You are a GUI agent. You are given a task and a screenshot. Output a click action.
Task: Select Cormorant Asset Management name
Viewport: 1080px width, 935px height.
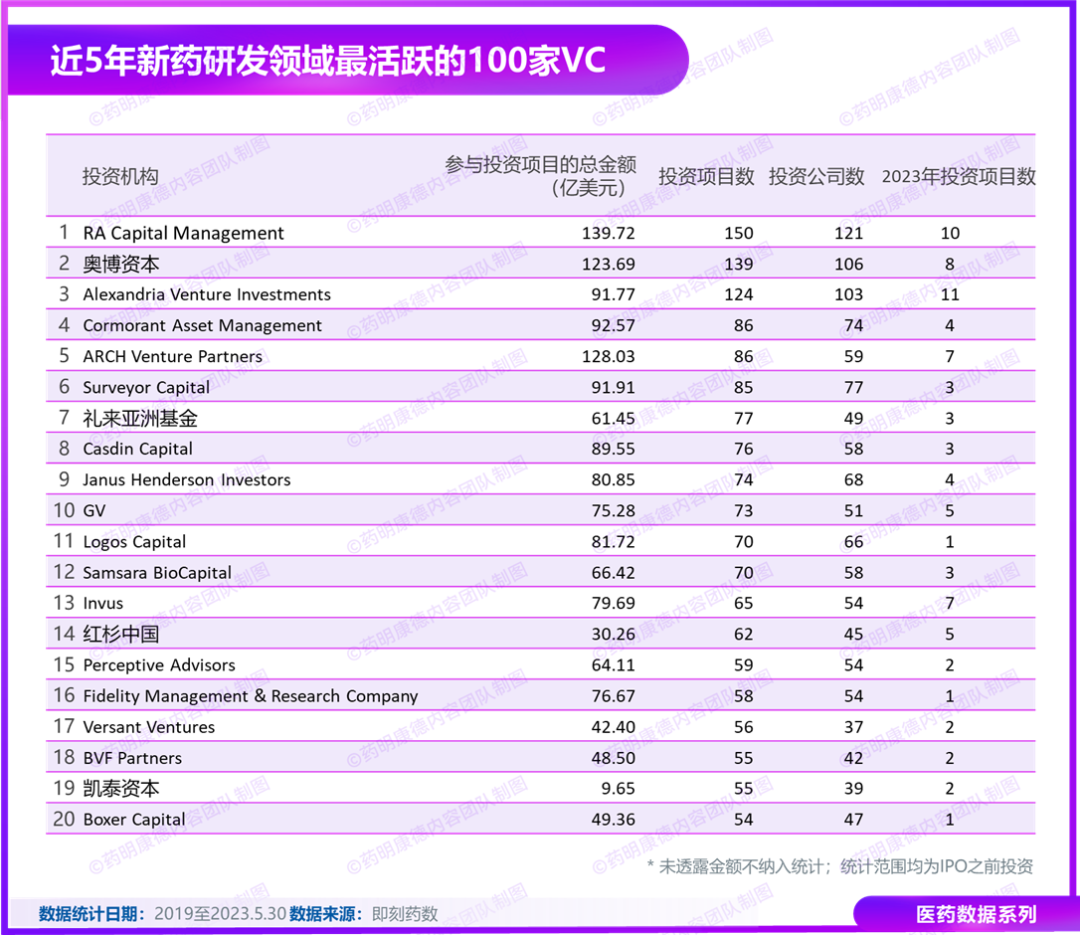[202, 325]
